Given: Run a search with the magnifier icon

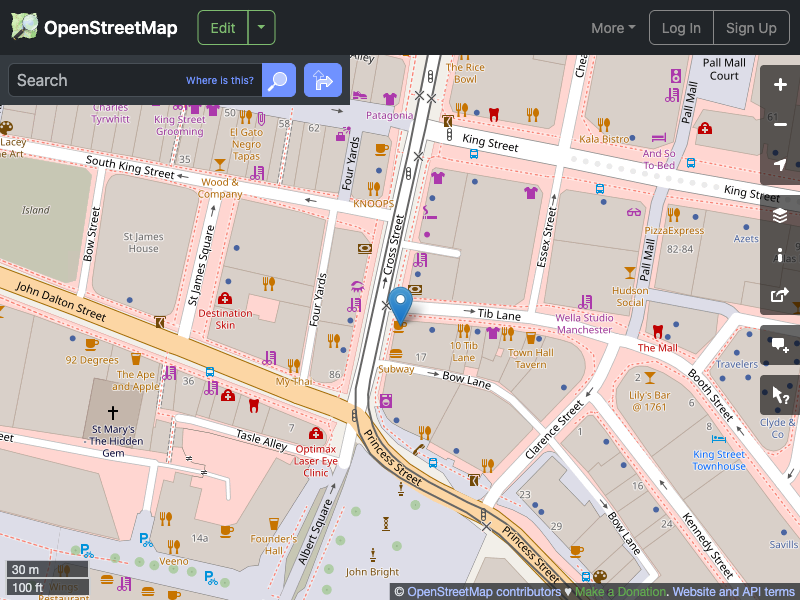Looking at the screenshot, I should tap(278, 80).
